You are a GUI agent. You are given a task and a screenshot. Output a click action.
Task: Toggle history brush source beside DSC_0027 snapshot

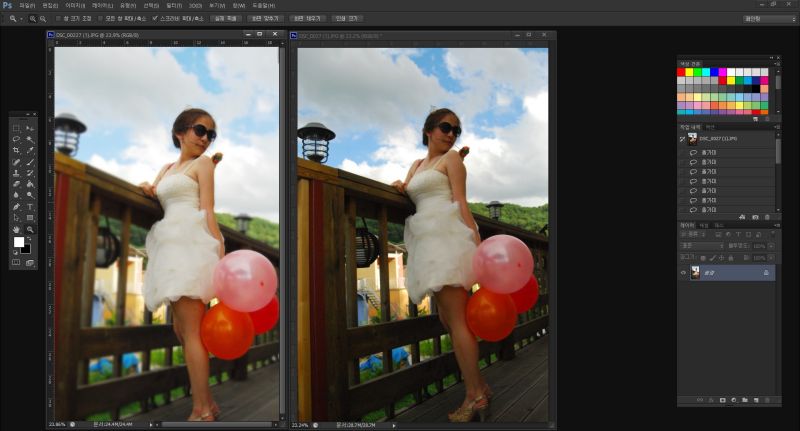coord(683,139)
